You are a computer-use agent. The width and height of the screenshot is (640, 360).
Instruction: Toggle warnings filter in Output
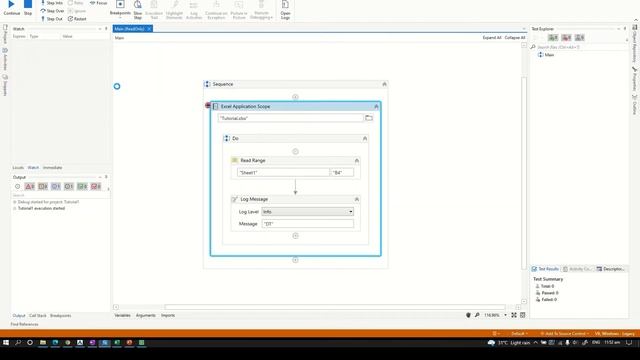pyautogui.click(x=43, y=187)
